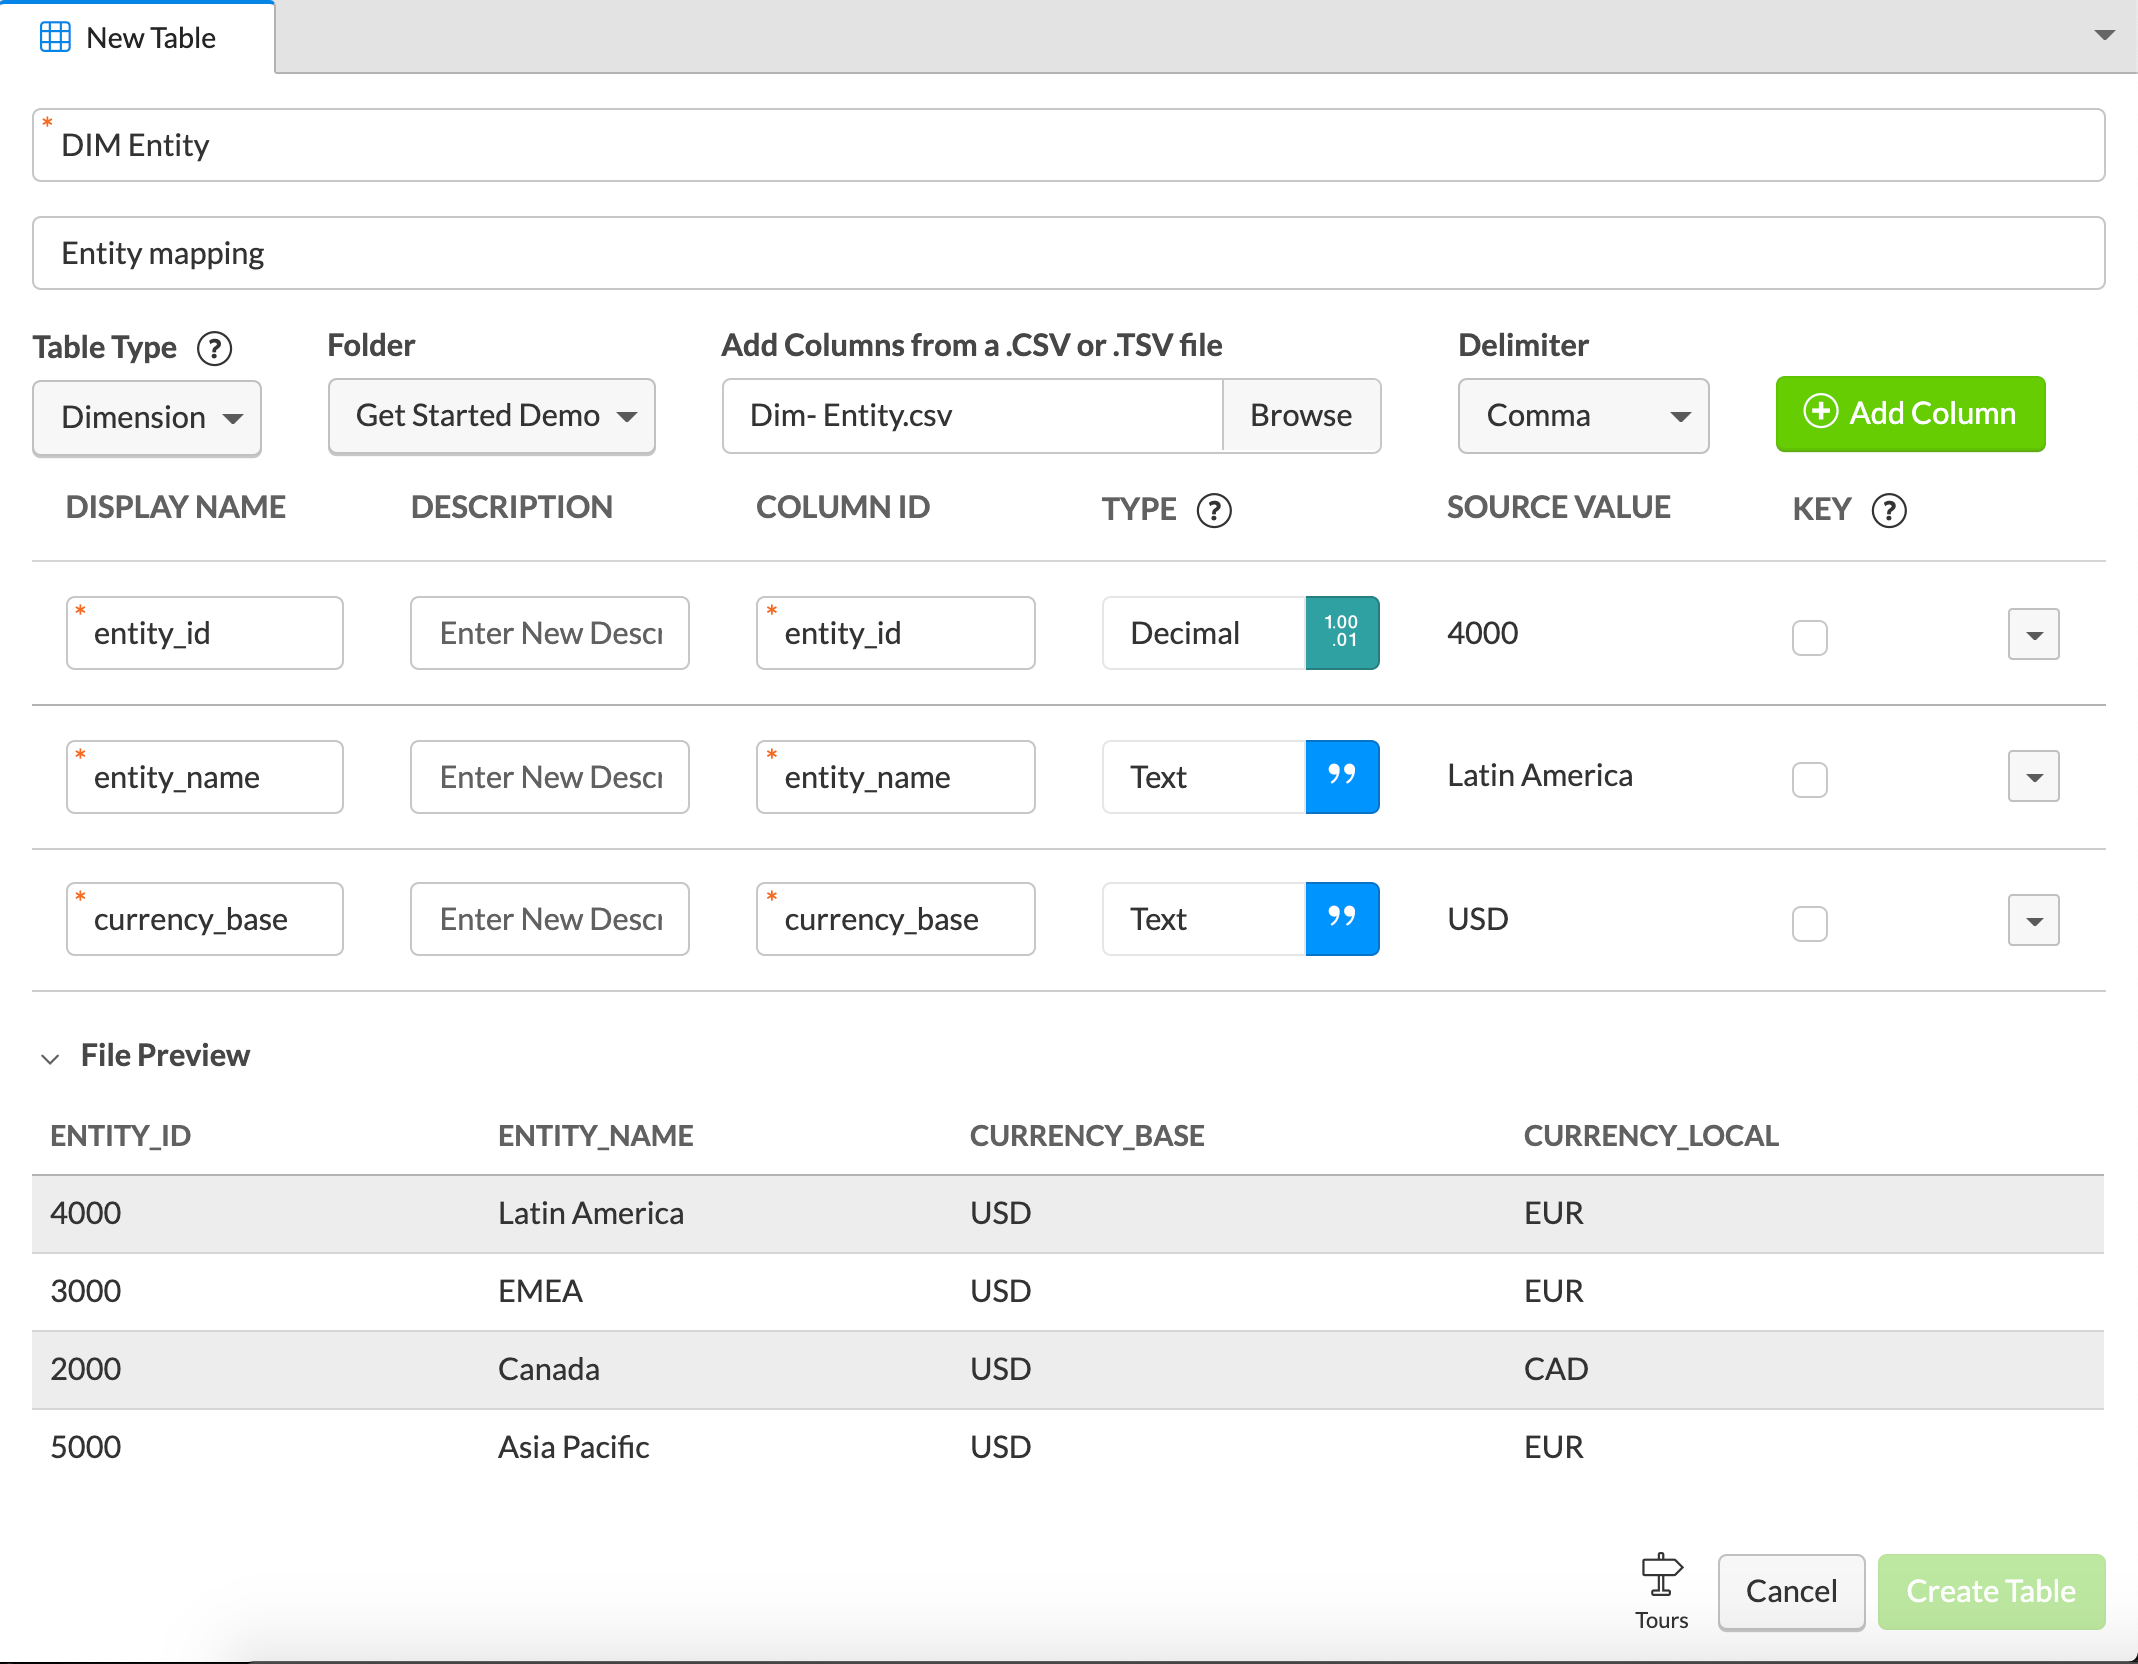2138x1664 pixels.
Task: Check the Key checkbox for entity_name row
Action: [x=1809, y=781]
